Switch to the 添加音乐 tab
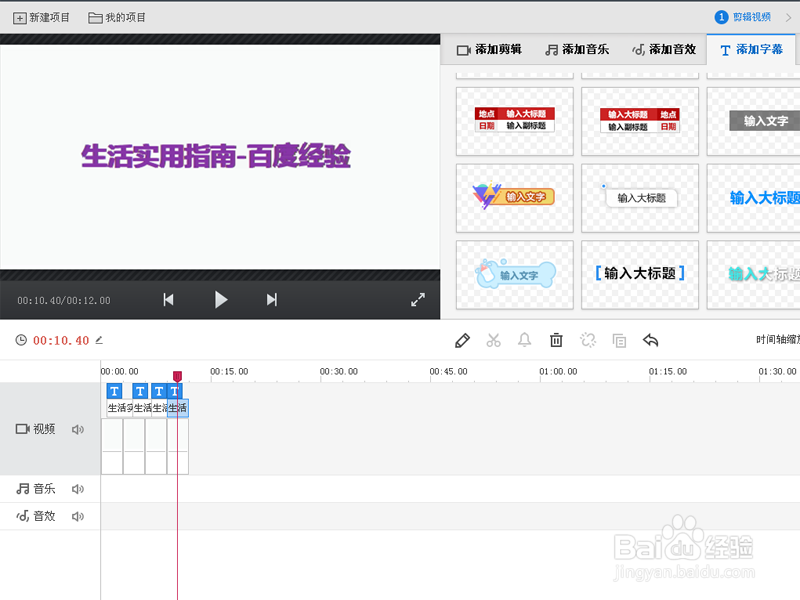The image size is (800, 600). (577, 49)
